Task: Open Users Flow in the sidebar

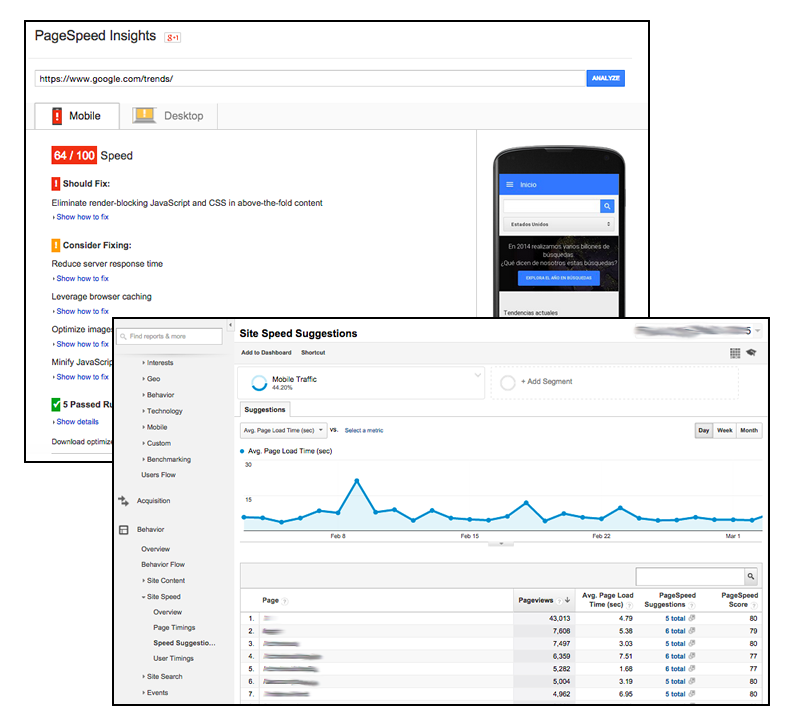Action: pyautogui.click(x=158, y=475)
